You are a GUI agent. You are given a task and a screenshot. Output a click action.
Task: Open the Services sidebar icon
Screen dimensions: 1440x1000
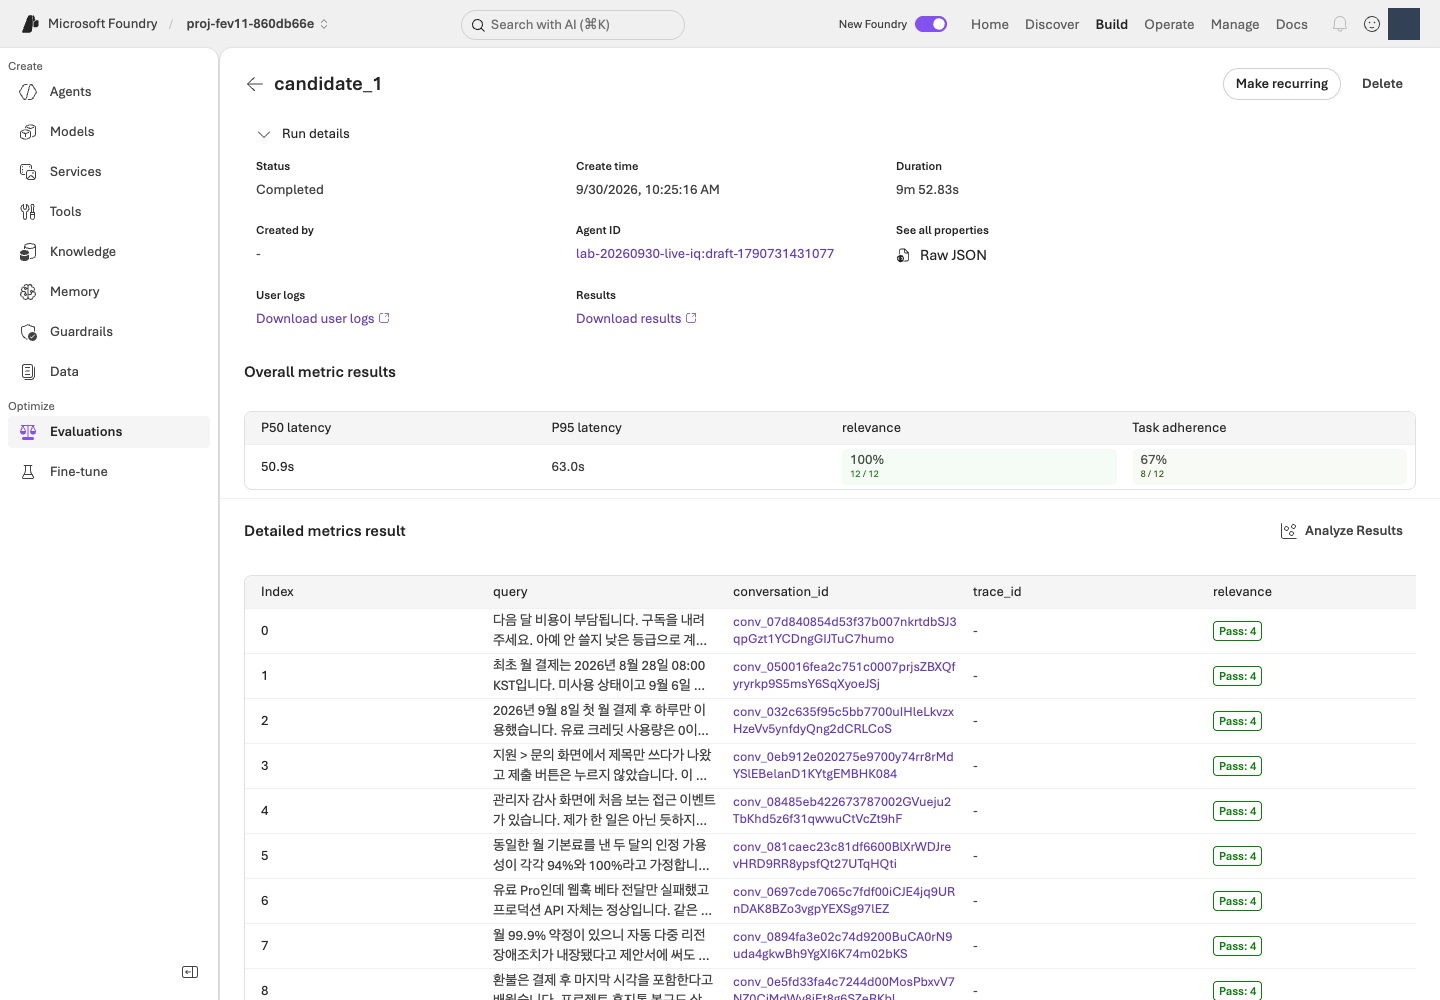click(x=28, y=172)
